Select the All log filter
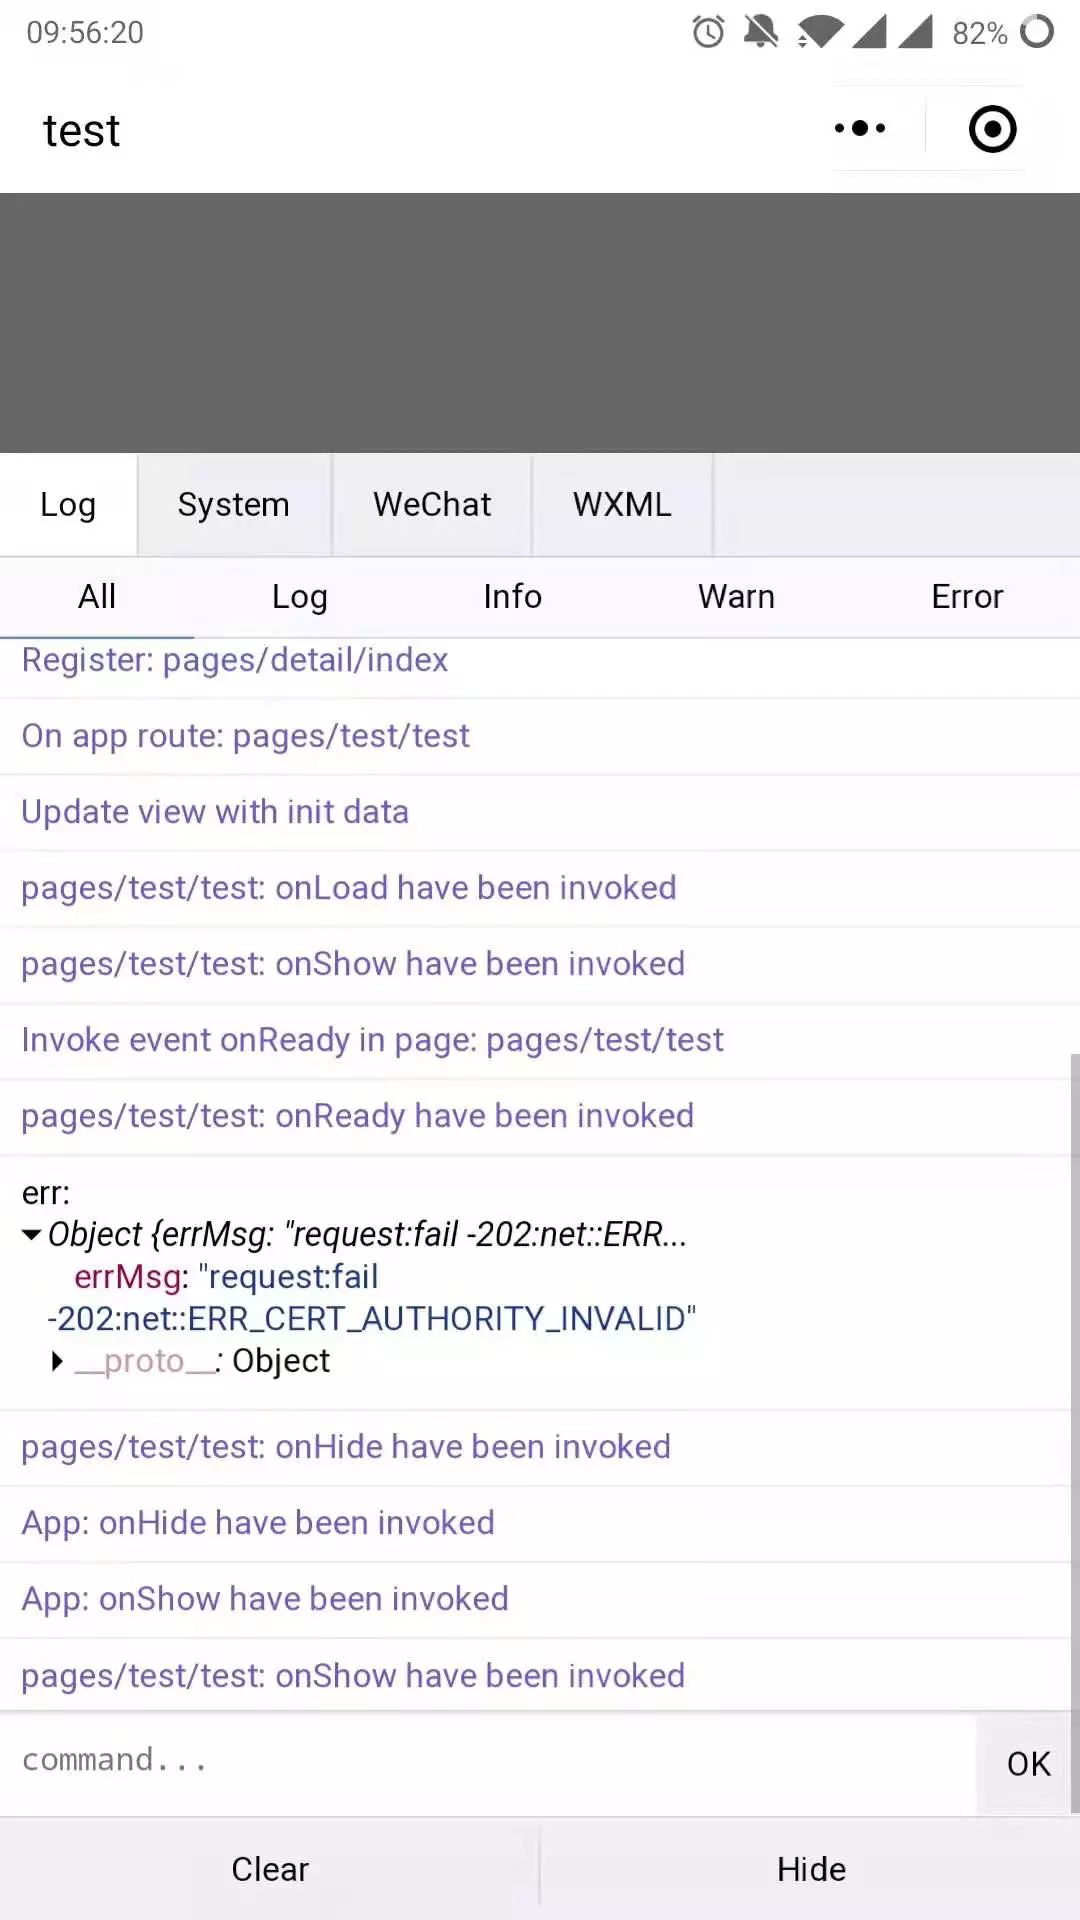The image size is (1080, 1920). click(x=97, y=597)
